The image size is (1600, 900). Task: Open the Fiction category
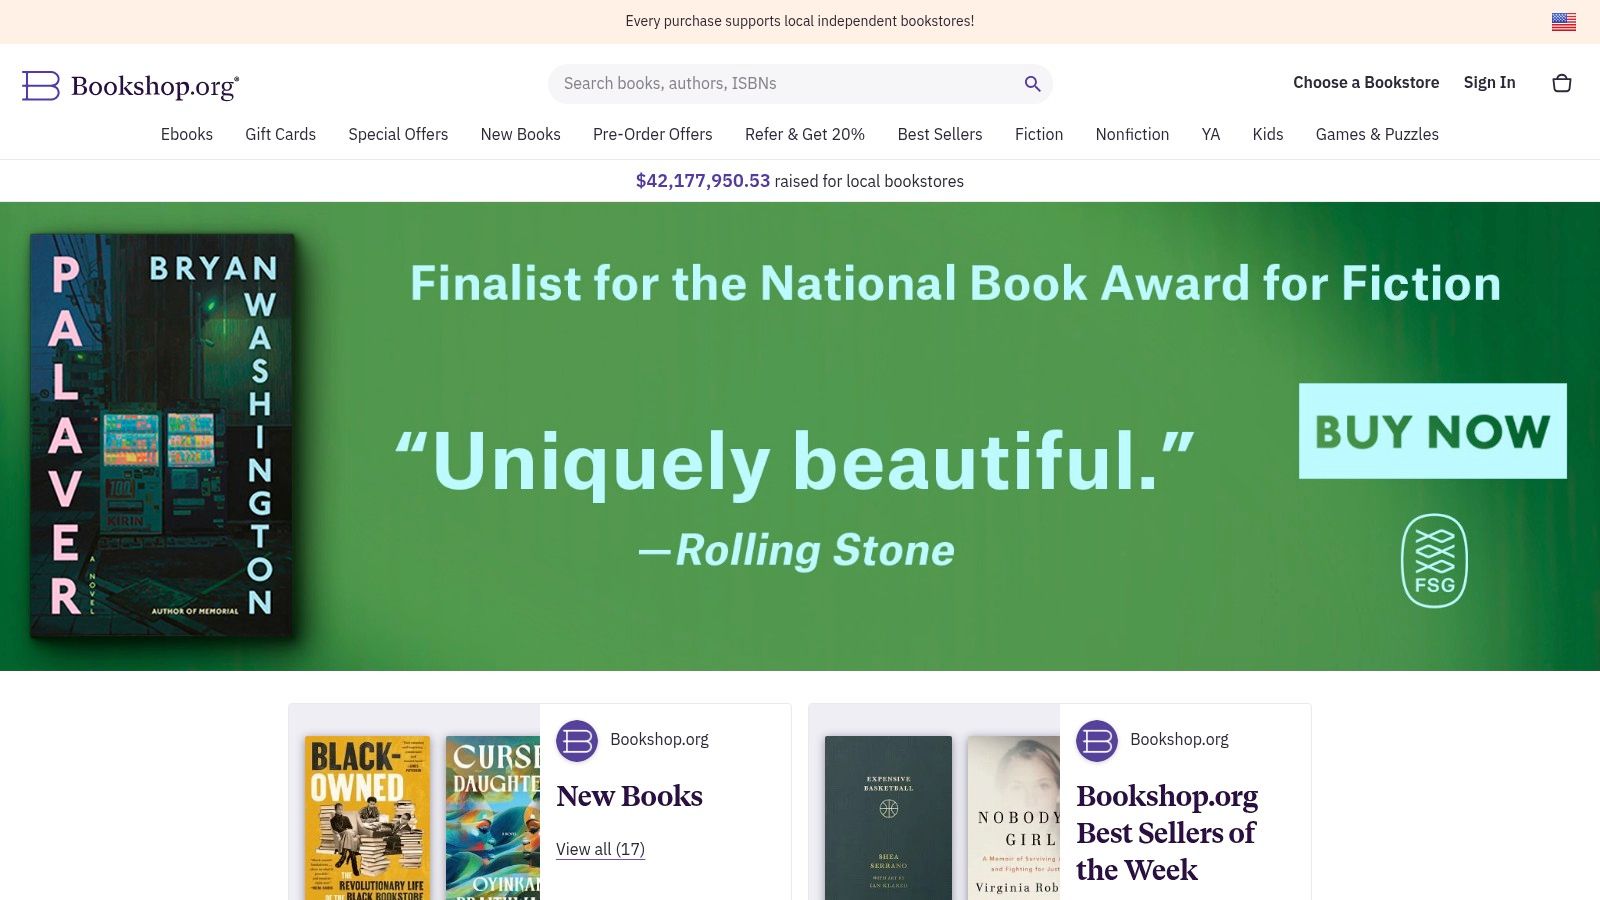pos(1039,134)
